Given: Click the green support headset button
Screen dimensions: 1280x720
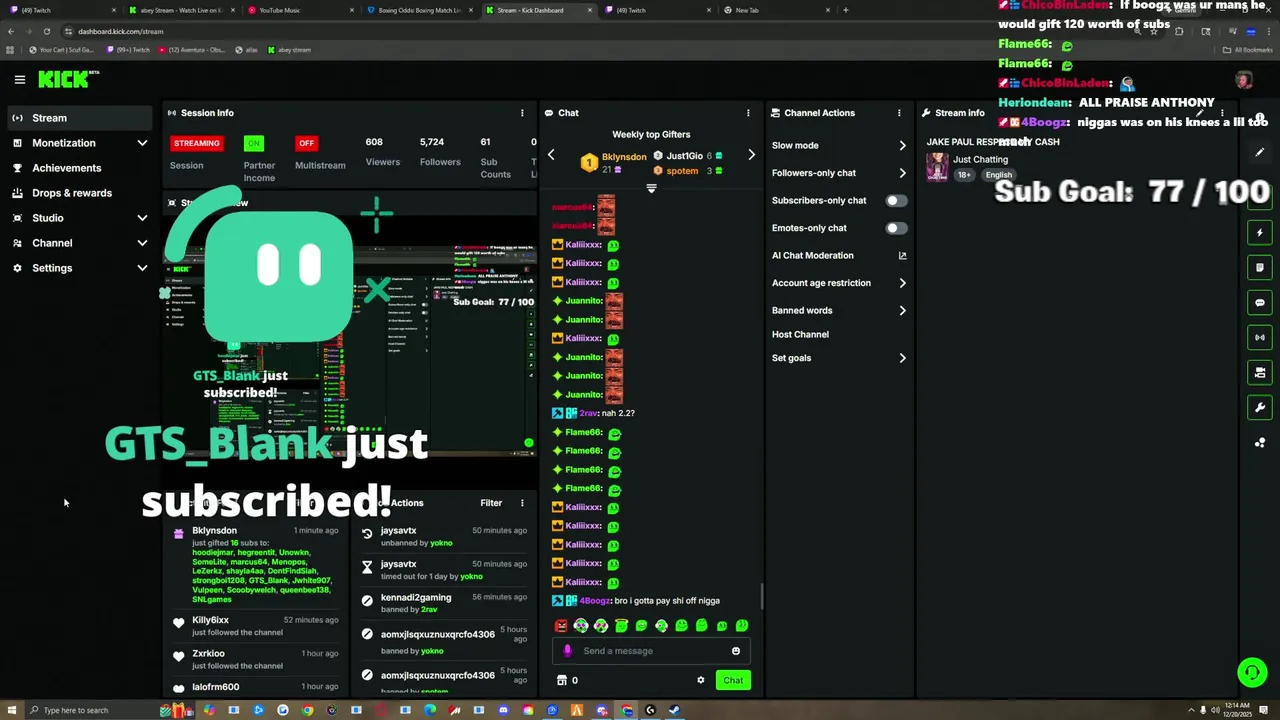Looking at the screenshot, I should point(1252,672).
